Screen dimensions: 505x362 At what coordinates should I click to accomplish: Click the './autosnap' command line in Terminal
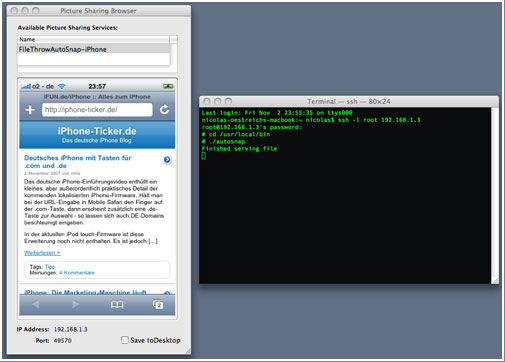[223, 141]
